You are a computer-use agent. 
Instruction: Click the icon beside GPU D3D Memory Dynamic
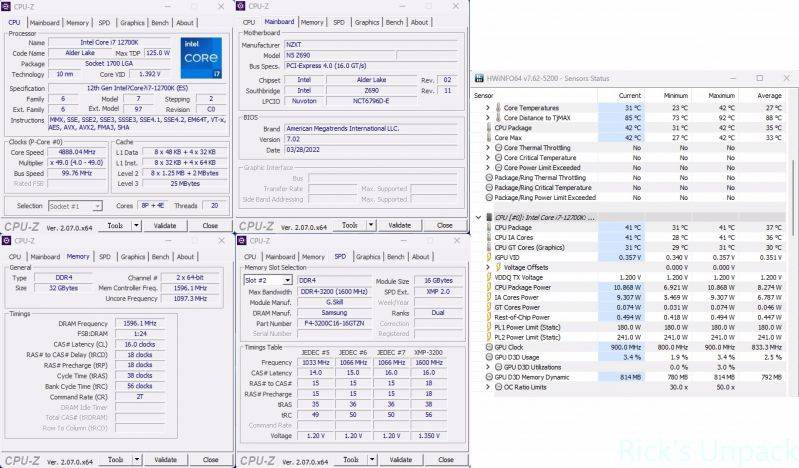489,377
